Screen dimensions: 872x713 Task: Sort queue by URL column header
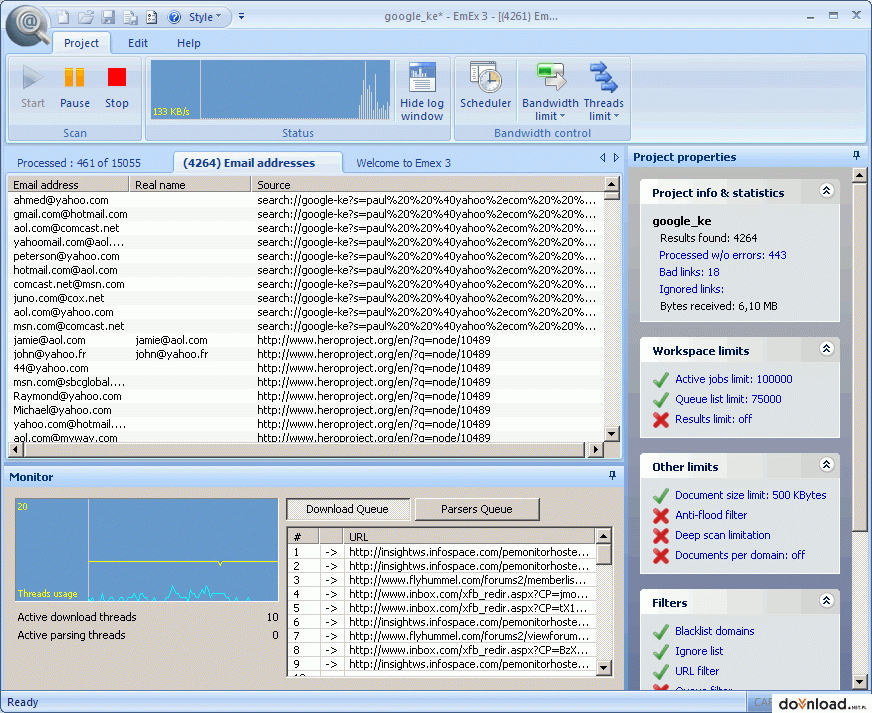point(470,537)
